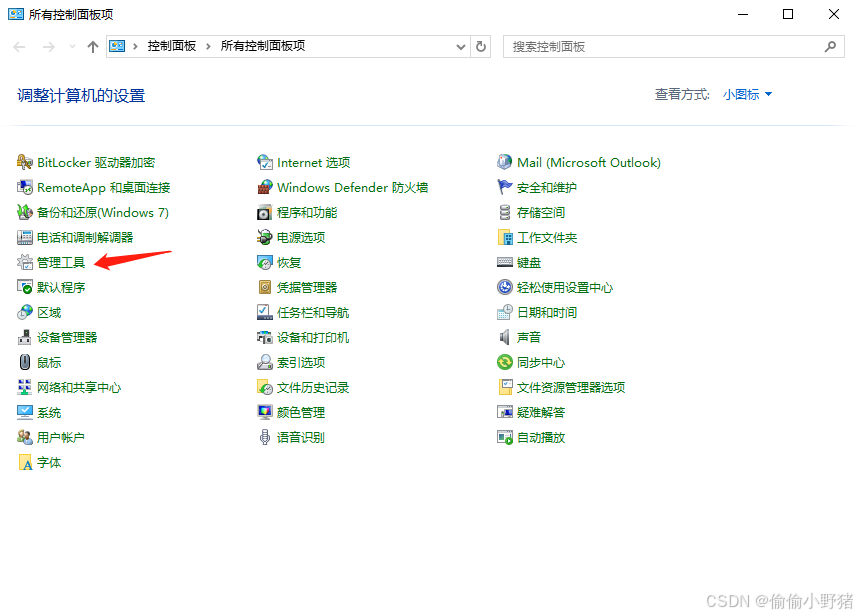
Task: Click the Mail (Microsoft Outlook) icon
Action: [x=504, y=162]
